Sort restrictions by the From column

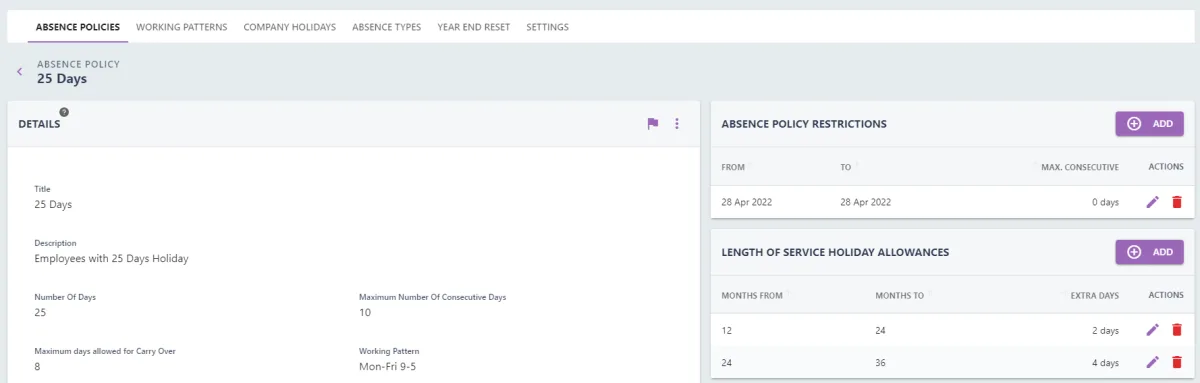[733, 167]
